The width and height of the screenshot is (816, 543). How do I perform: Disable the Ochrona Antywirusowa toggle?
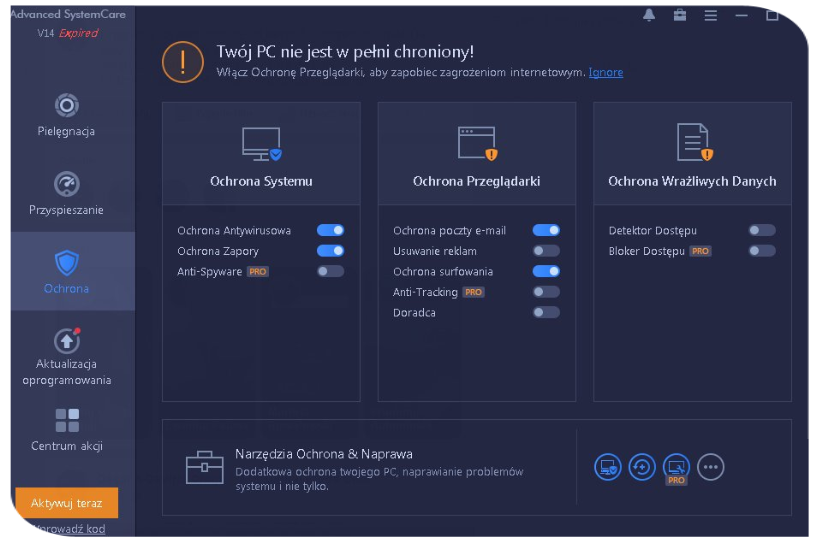pyautogui.click(x=330, y=230)
